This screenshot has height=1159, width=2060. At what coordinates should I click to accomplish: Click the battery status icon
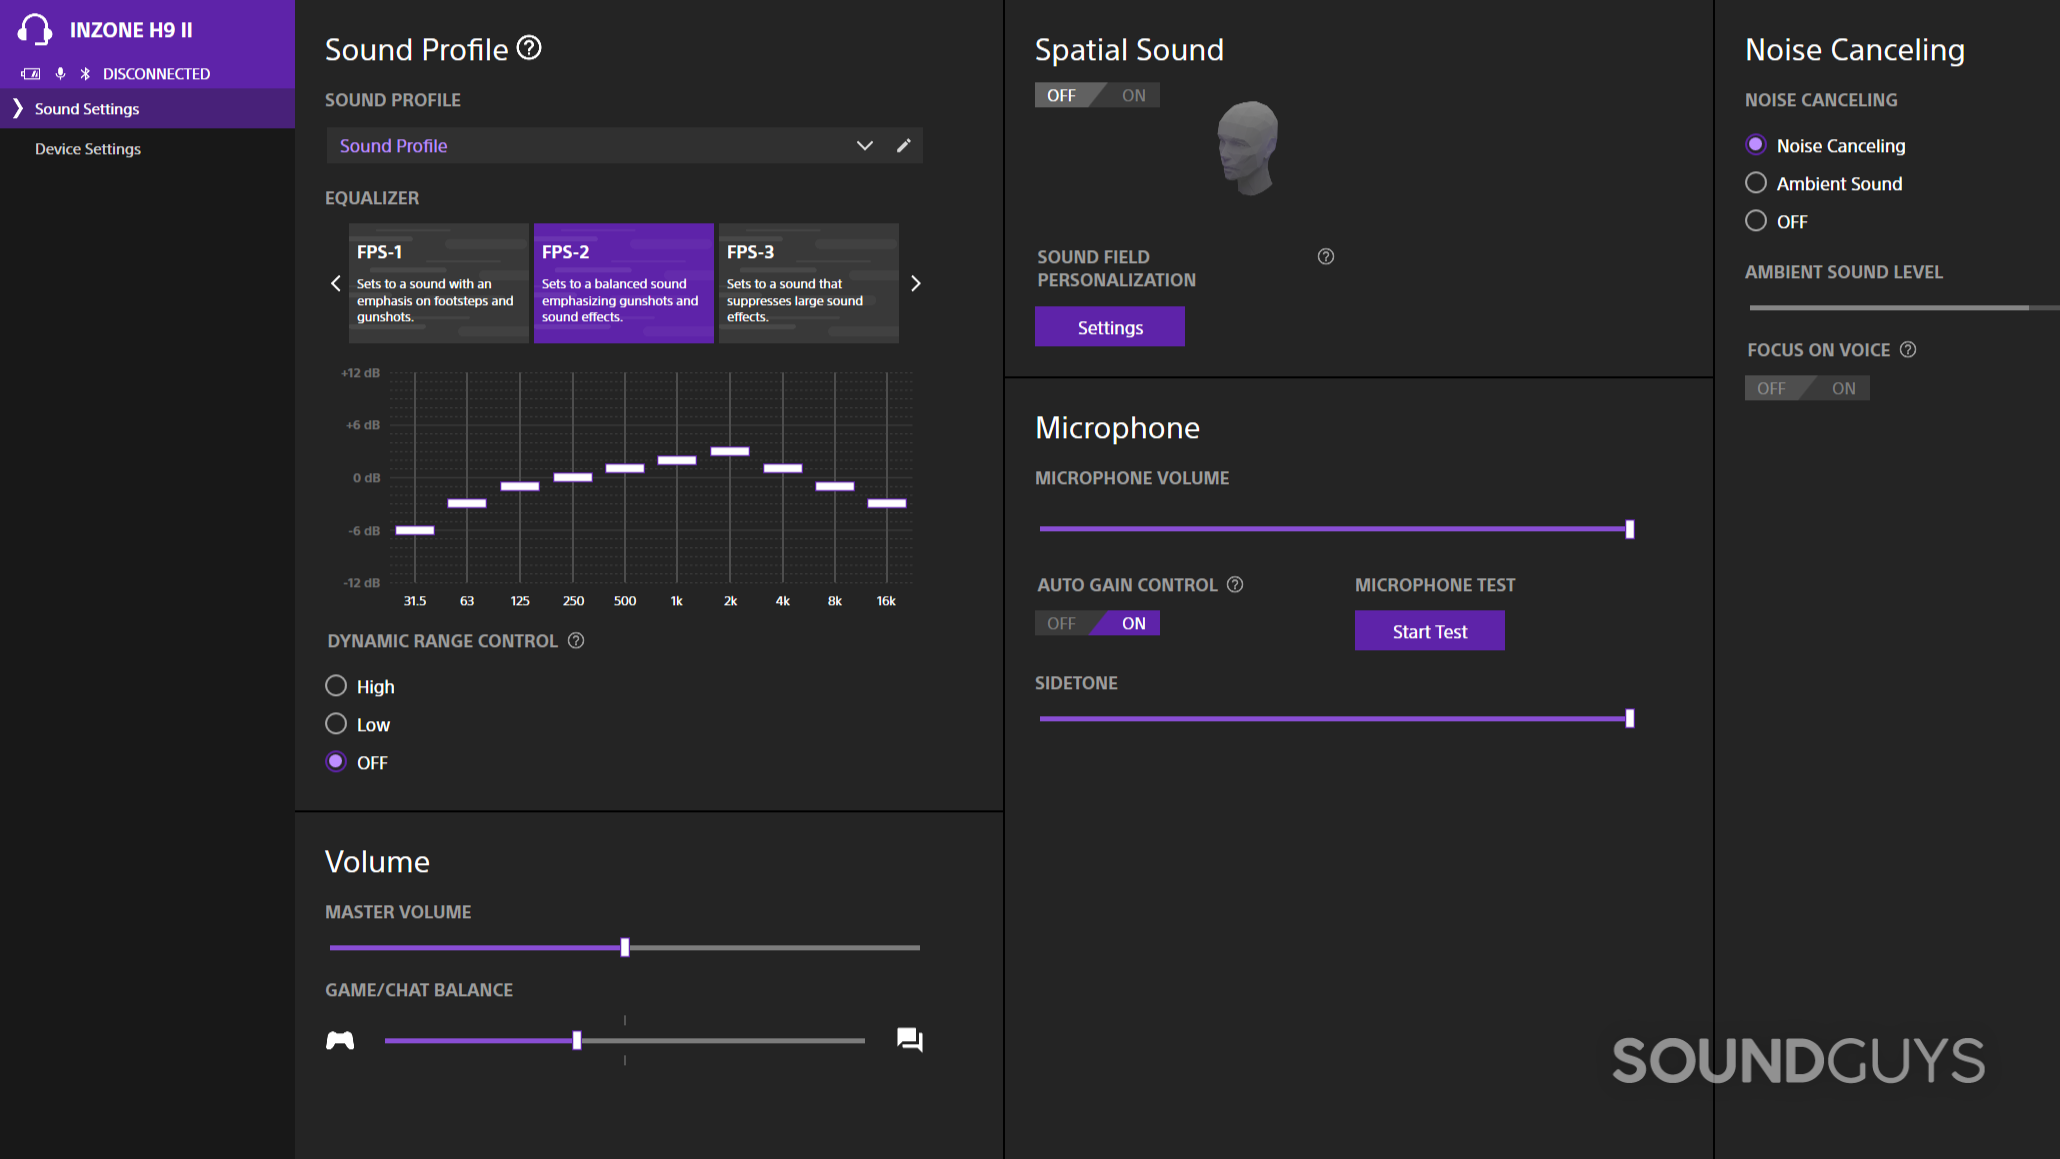[31, 74]
